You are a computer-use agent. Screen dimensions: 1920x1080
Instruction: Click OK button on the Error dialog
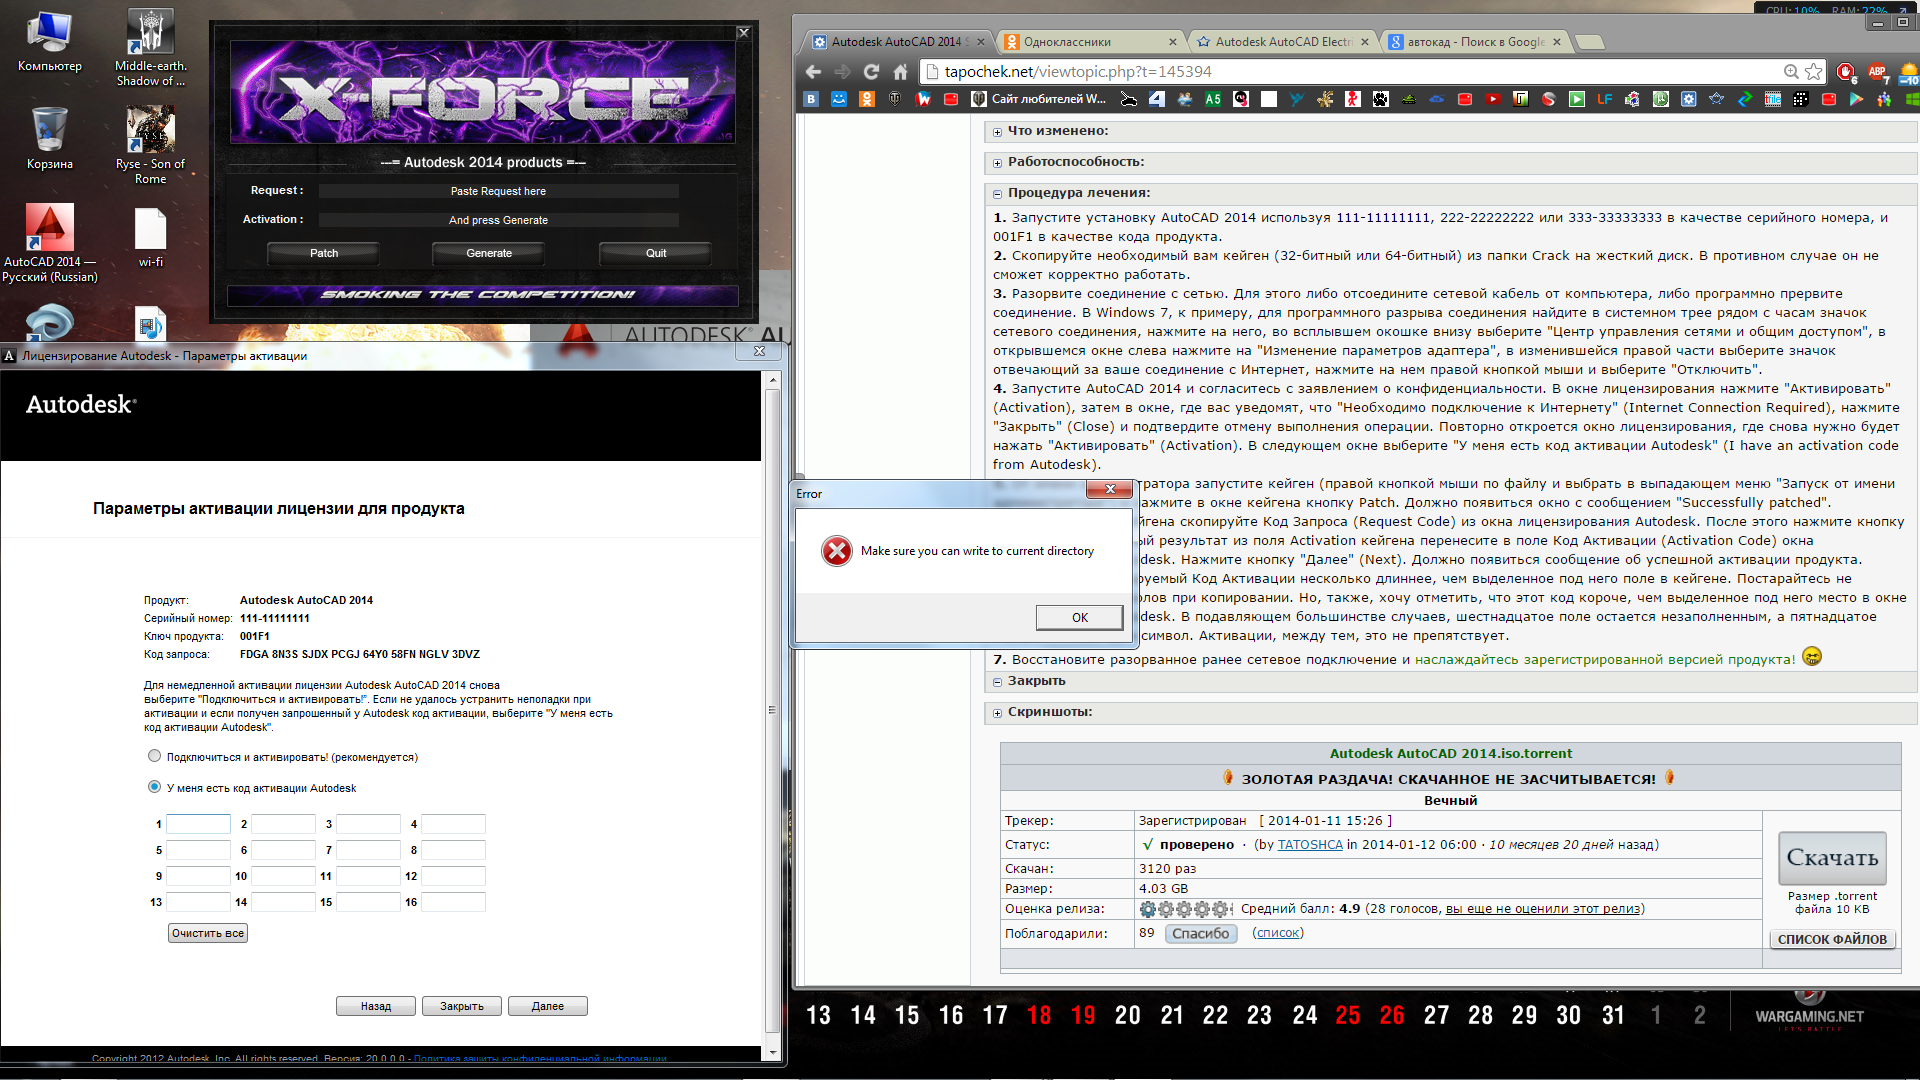point(1079,617)
